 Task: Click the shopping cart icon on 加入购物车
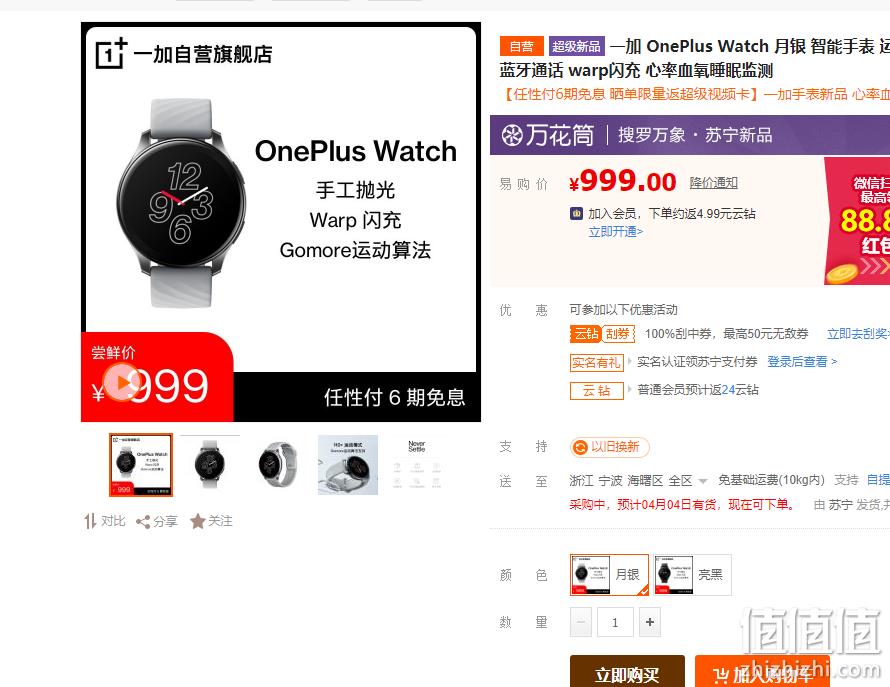pyautogui.click(x=721, y=675)
